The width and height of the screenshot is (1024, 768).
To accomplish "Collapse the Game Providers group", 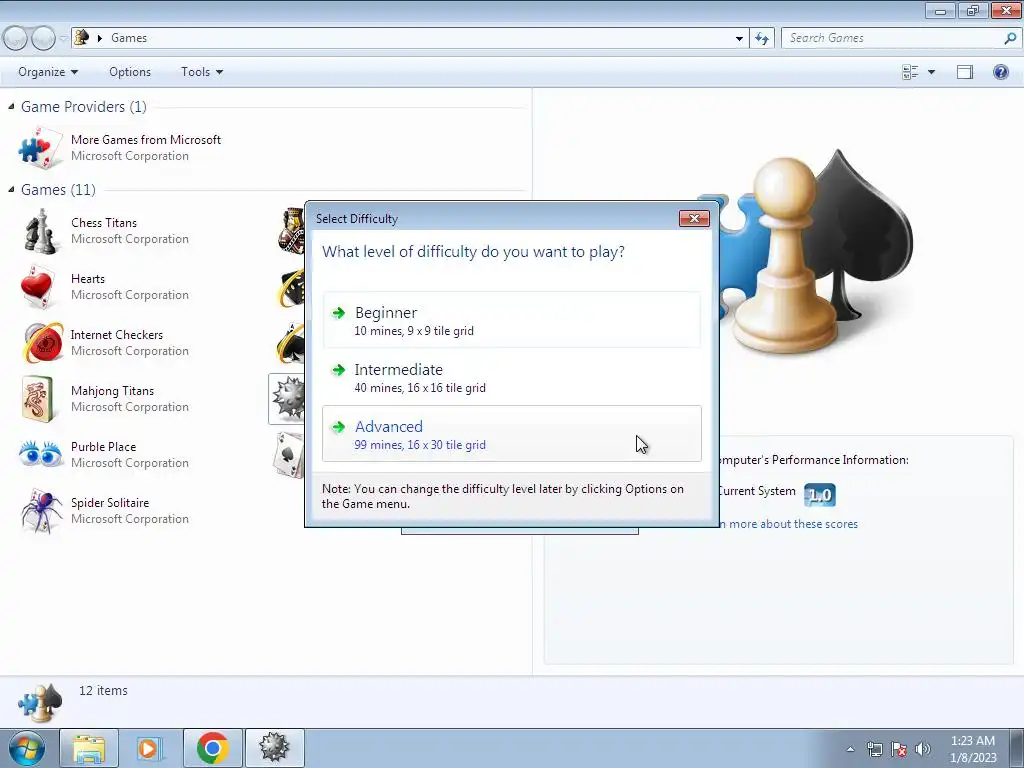I will pyautogui.click(x=11, y=106).
